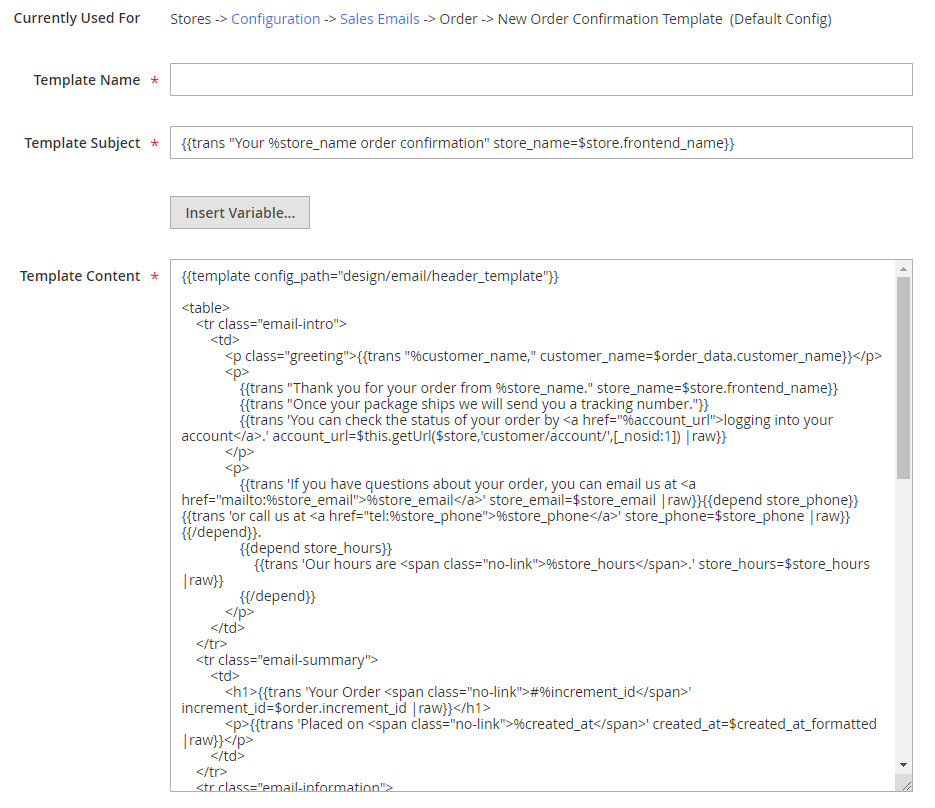This screenshot has width=935, height=808.
Task: Focus the Template Name input field
Action: pyautogui.click(x=541, y=79)
